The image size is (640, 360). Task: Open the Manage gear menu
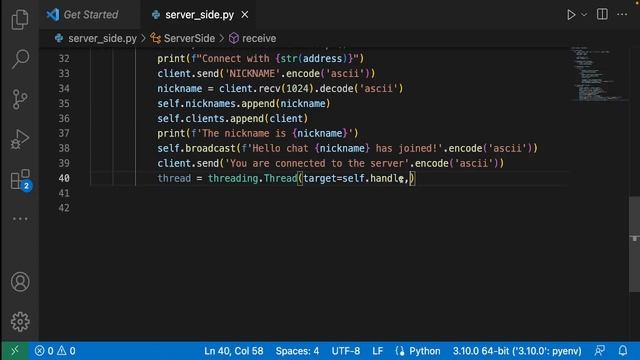(x=20, y=322)
